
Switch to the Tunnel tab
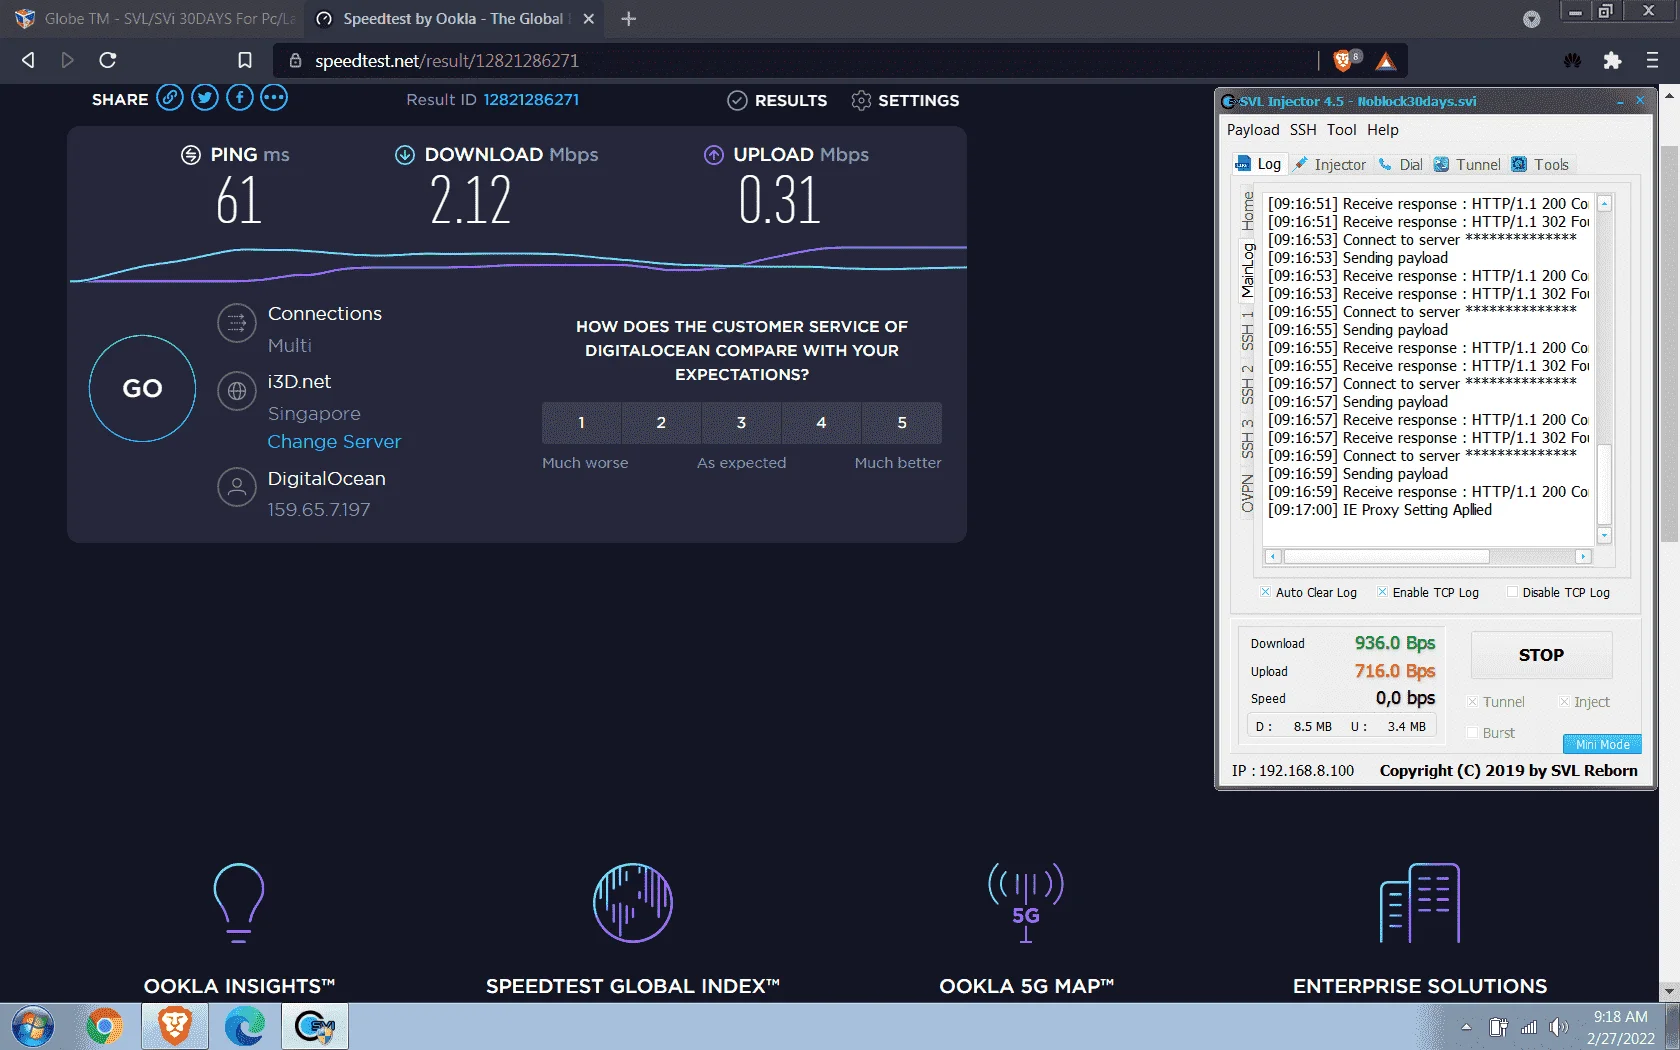(x=1467, y=165)
